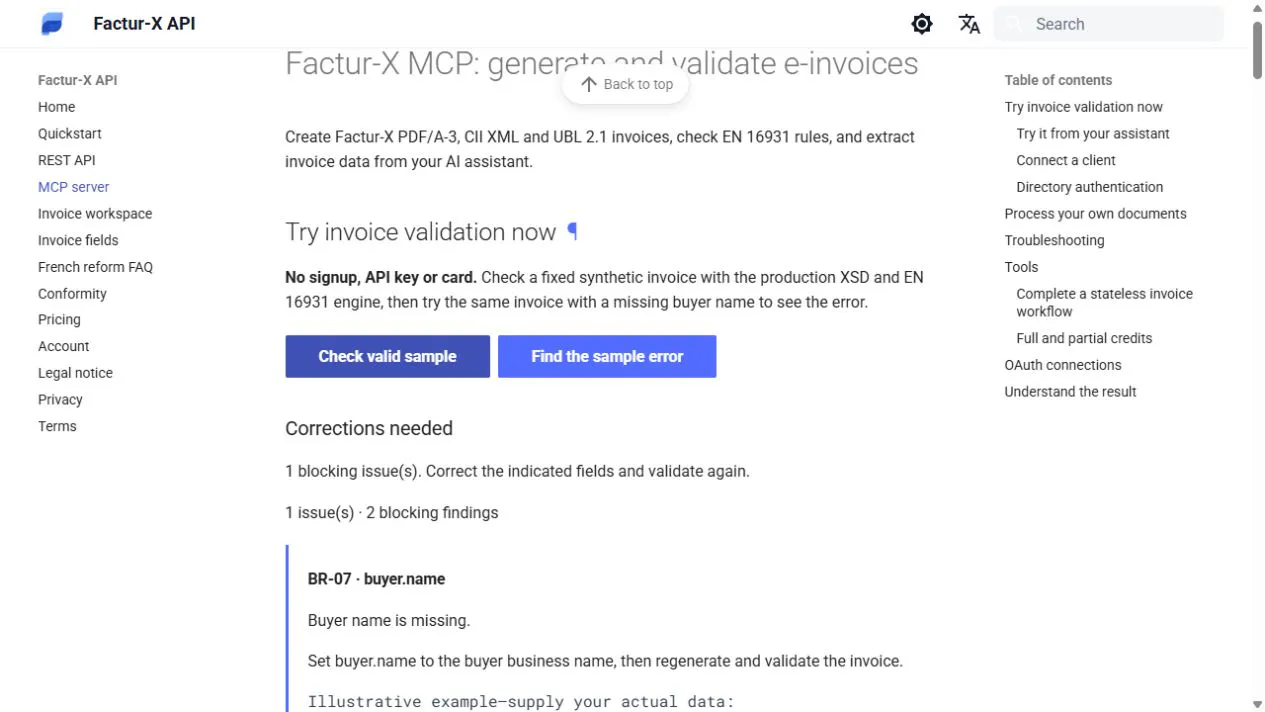Go to Invoice workspace in sidebar

[95, 213]
